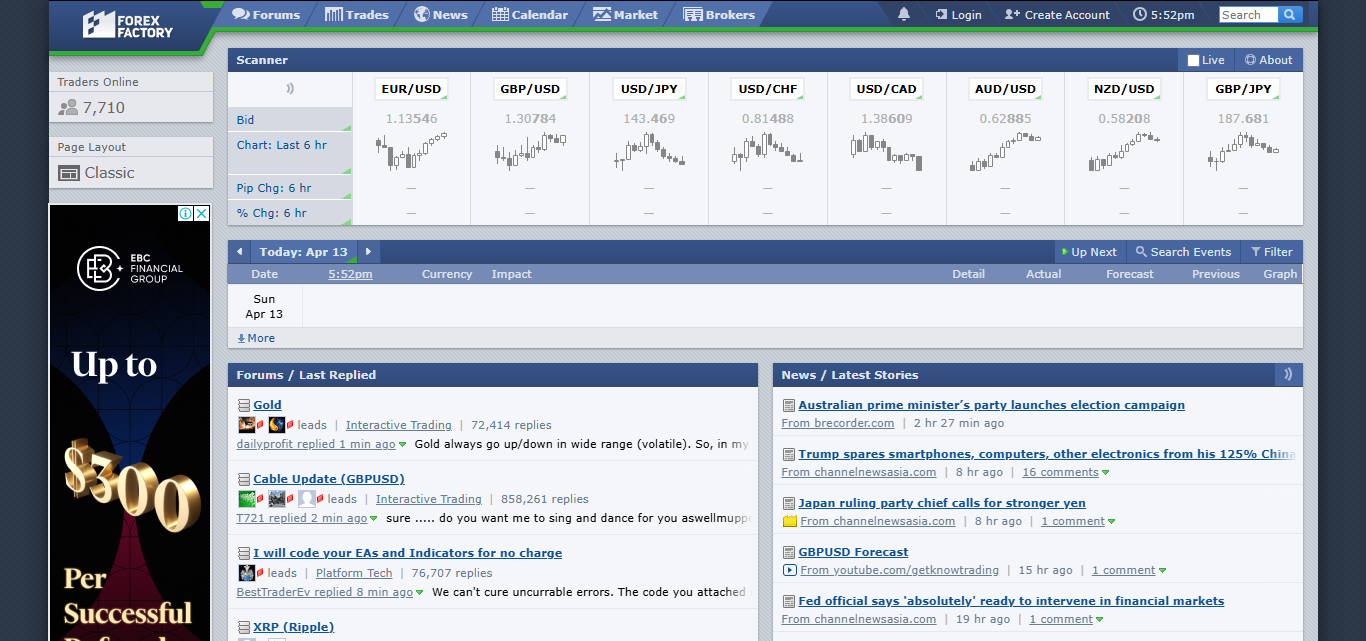Click the Forex Factory logo
The height and width of the screenshot is (641, 1366).
pos(128,25)
